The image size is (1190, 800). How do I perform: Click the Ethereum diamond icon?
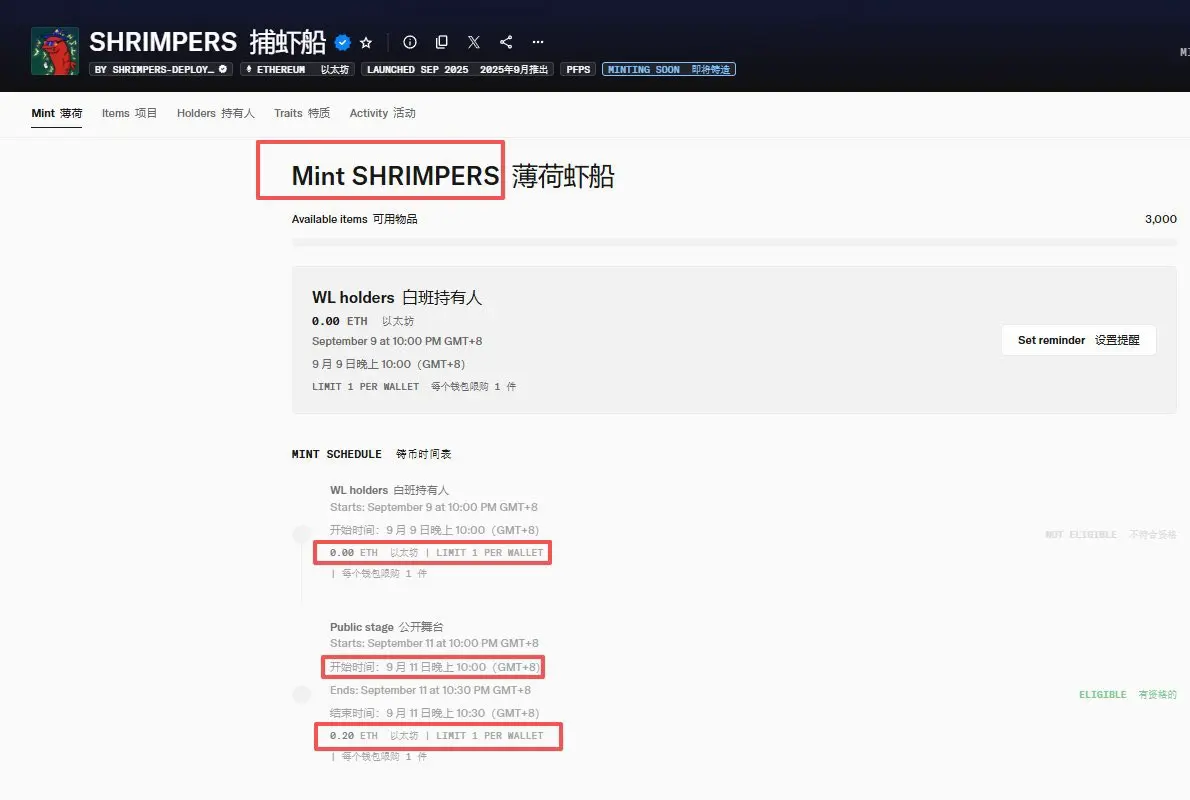tap(249, 69)
